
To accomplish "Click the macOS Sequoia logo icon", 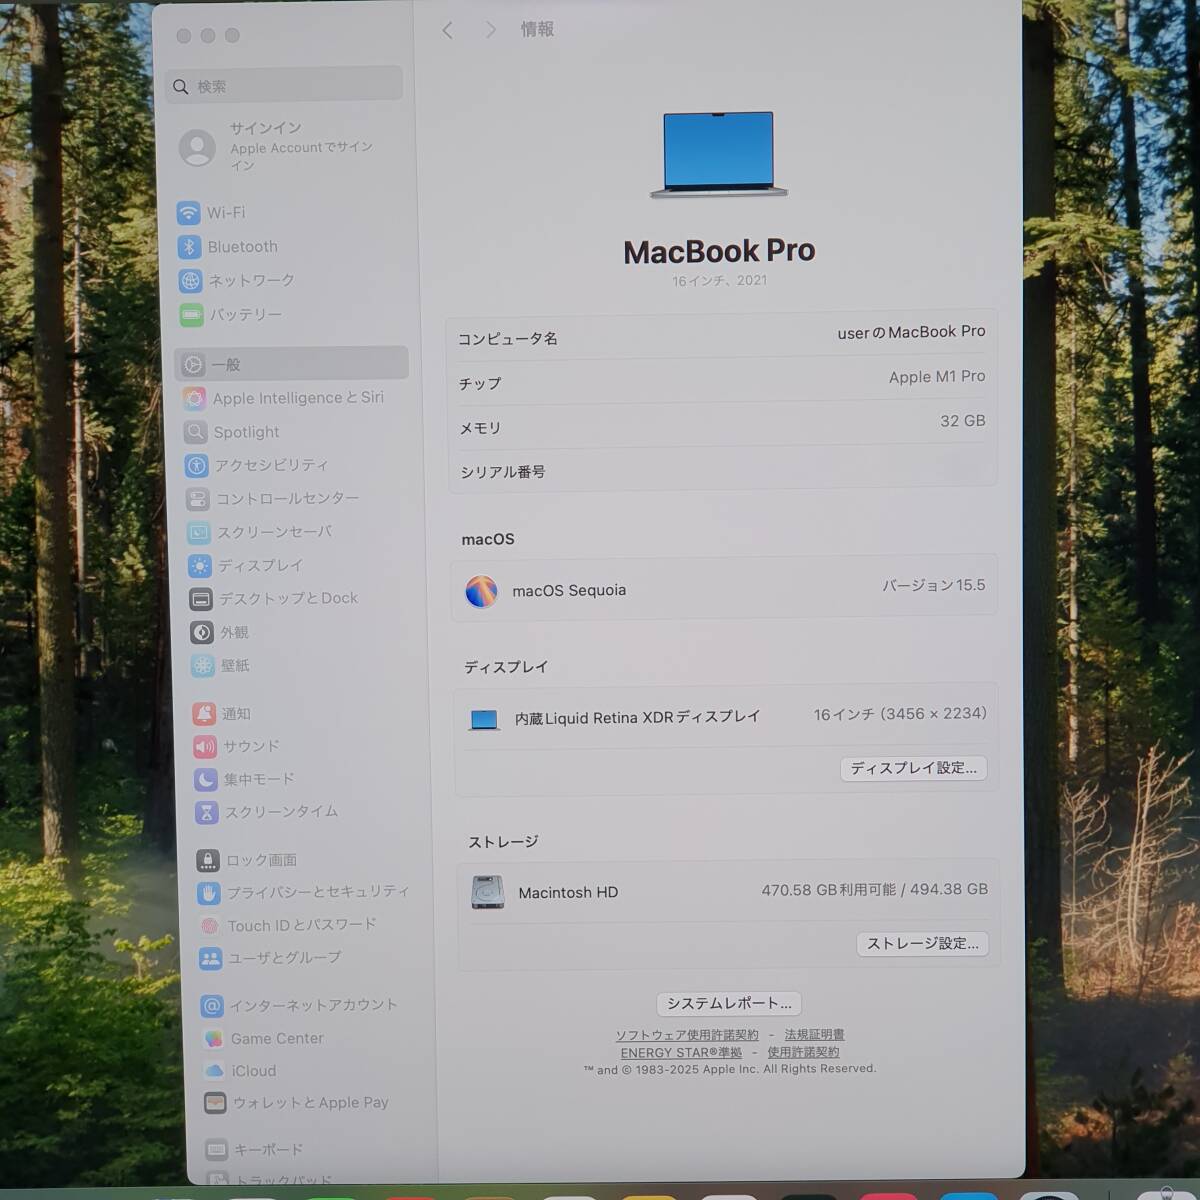I will click(481, 591).
